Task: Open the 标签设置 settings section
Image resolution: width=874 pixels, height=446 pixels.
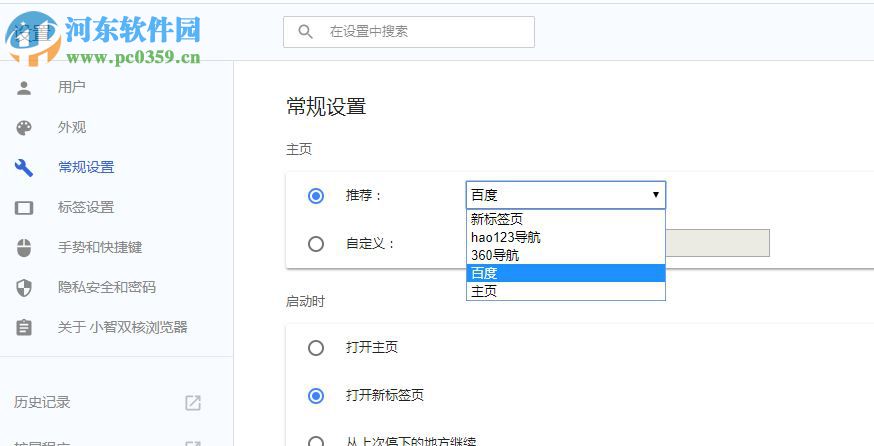Action: click(86, 207)
